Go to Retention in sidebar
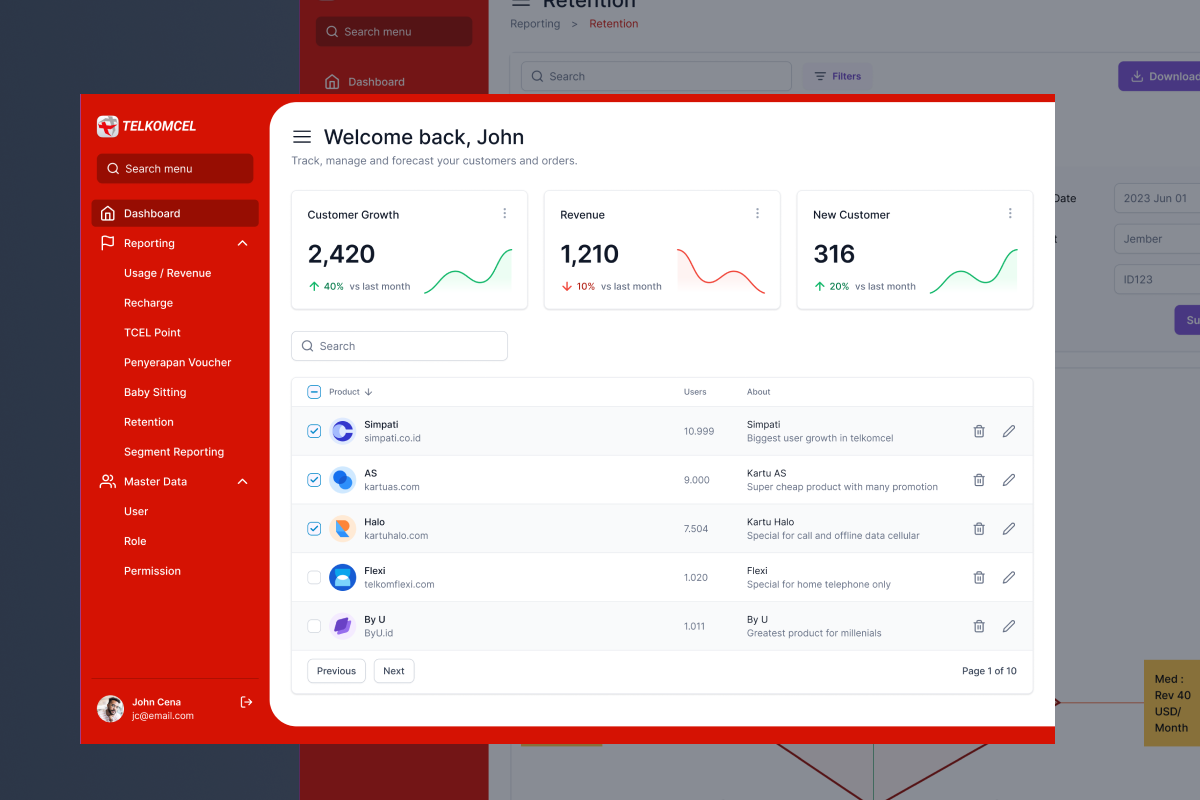Screen dimensions: 1200x800 149,422
